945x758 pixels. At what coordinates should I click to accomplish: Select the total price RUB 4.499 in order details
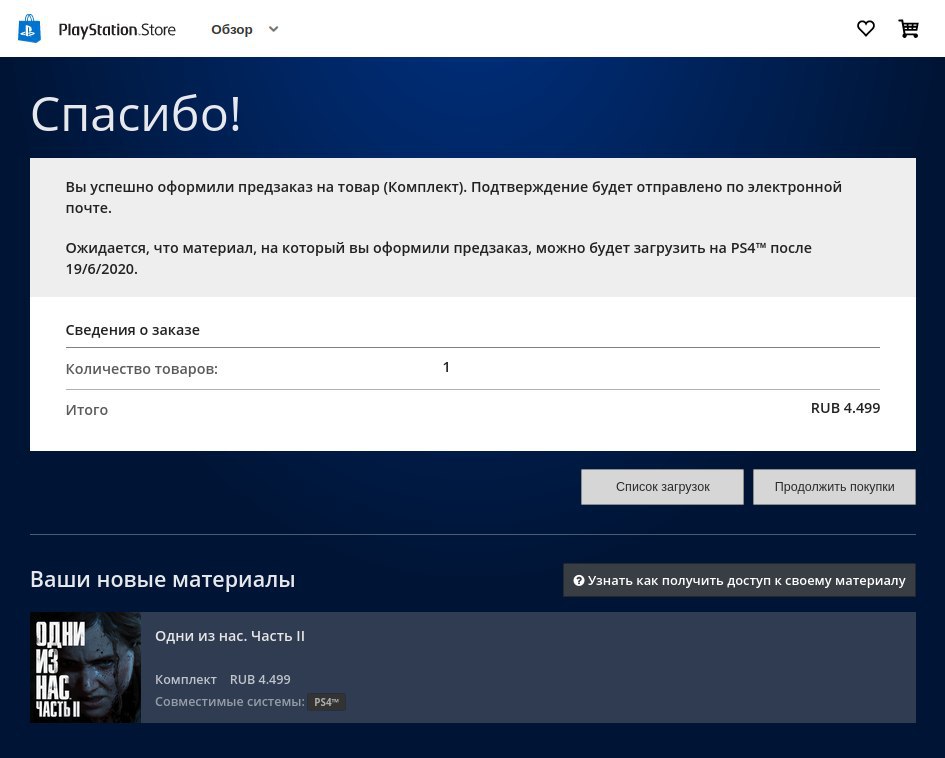click(845, 408)
